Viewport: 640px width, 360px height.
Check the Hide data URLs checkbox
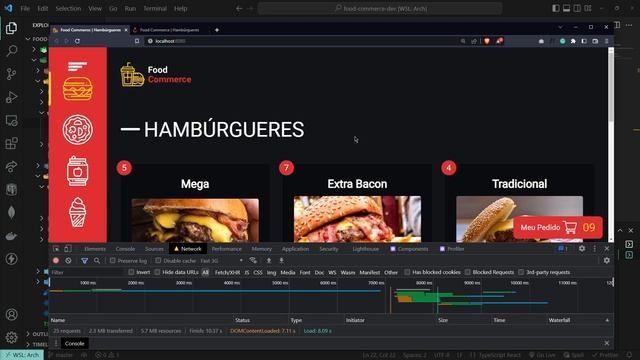157,272
